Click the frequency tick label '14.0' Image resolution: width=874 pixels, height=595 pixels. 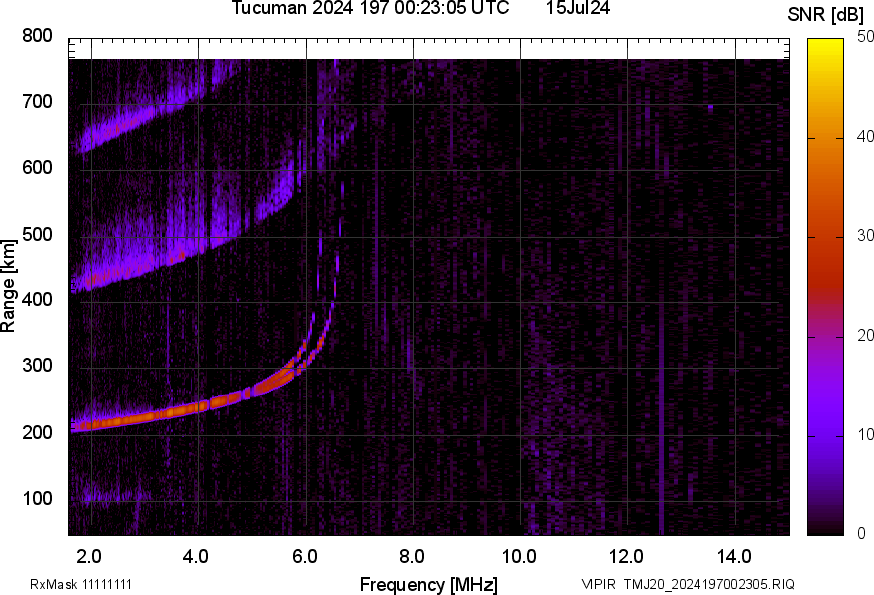[x=734, y=557]
